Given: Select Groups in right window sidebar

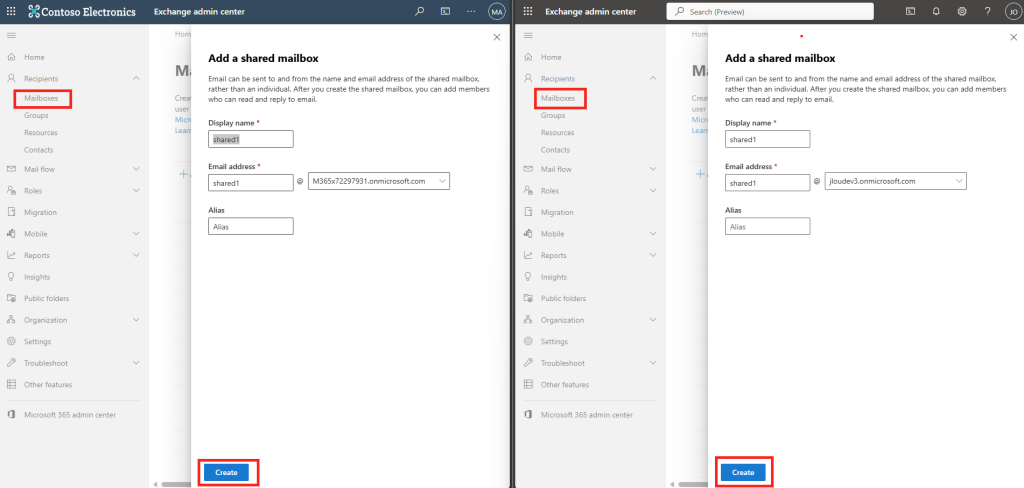Looking at the screenshot, I should point(553,116).
